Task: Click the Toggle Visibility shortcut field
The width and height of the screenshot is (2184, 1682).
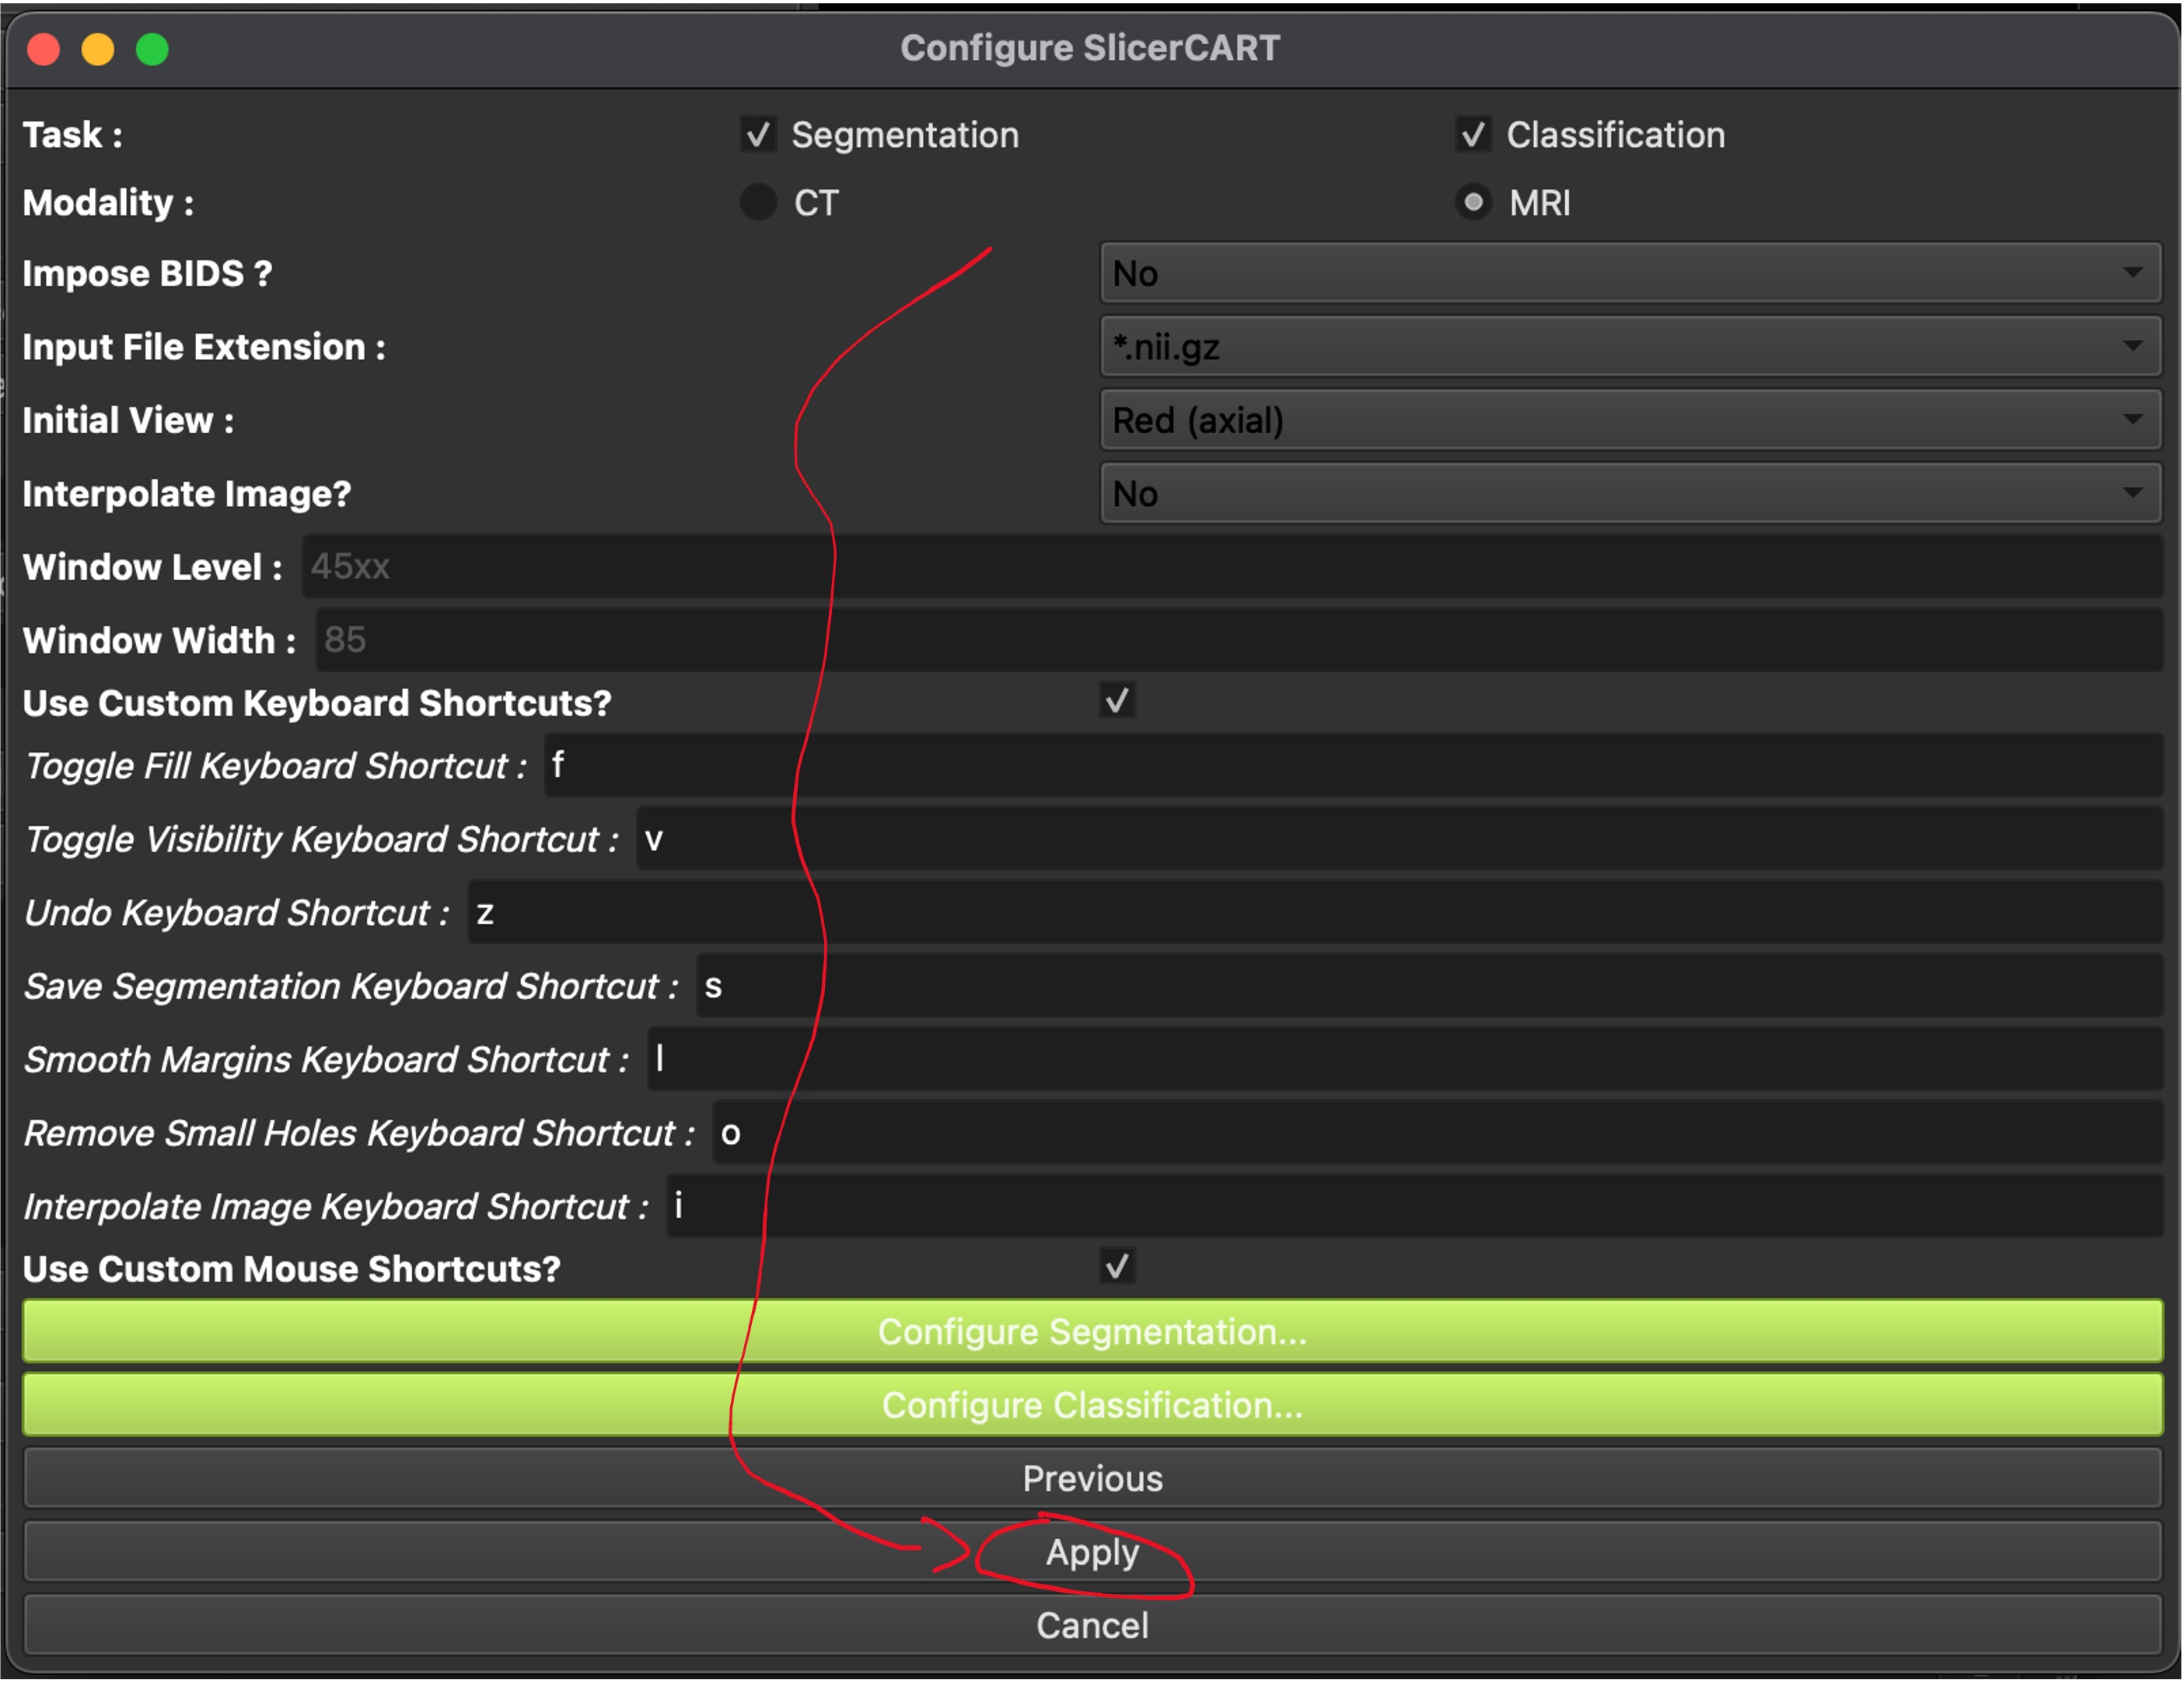Action: point(1399,839)
